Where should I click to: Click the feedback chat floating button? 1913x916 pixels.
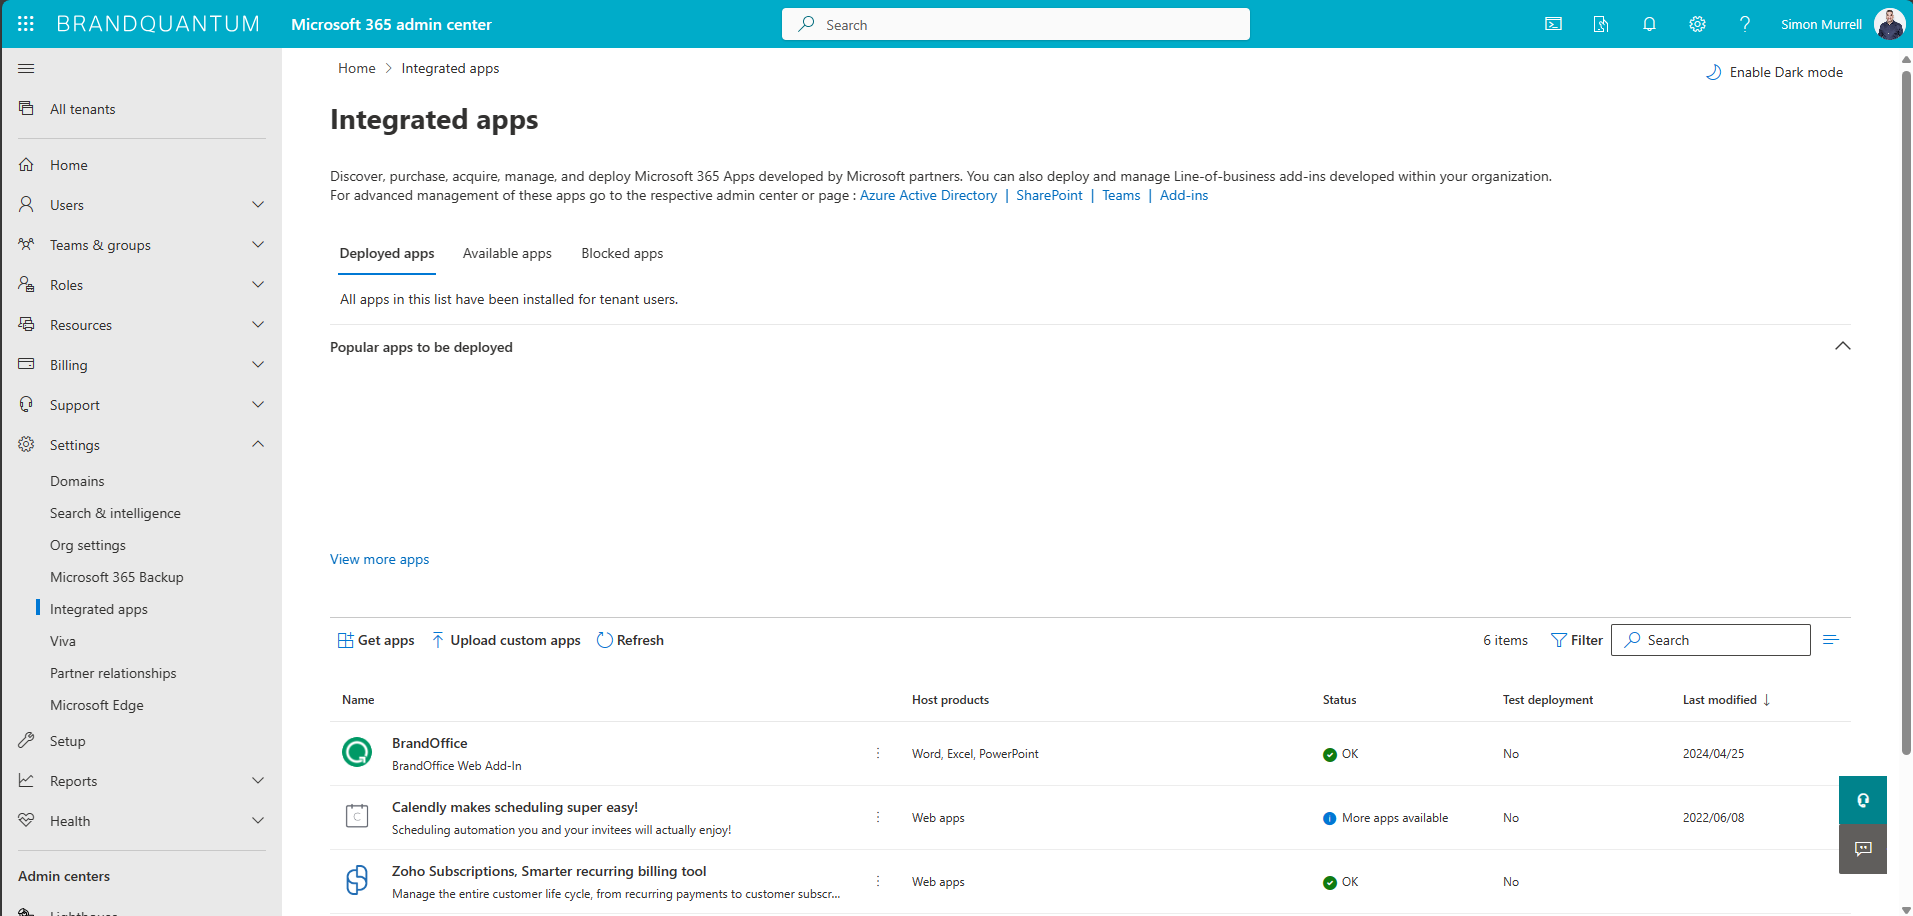(1863, 849)
